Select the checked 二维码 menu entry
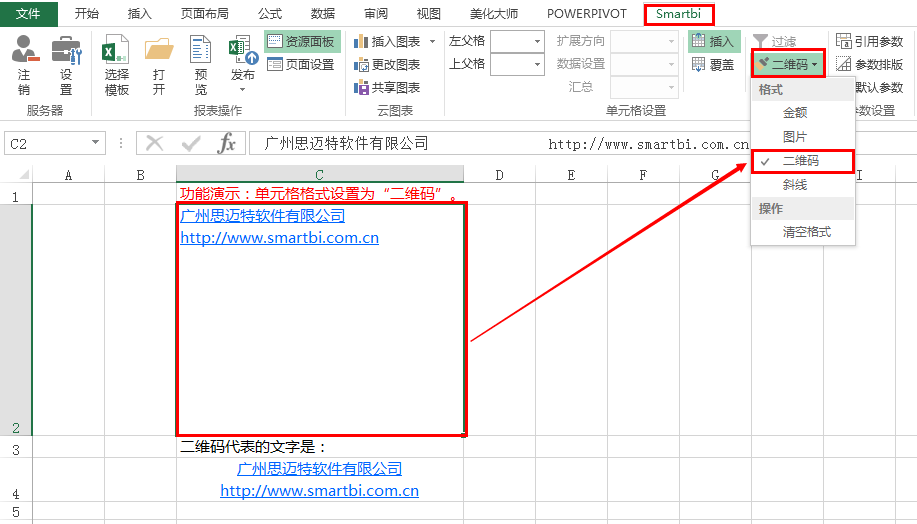 pos(802,161)
